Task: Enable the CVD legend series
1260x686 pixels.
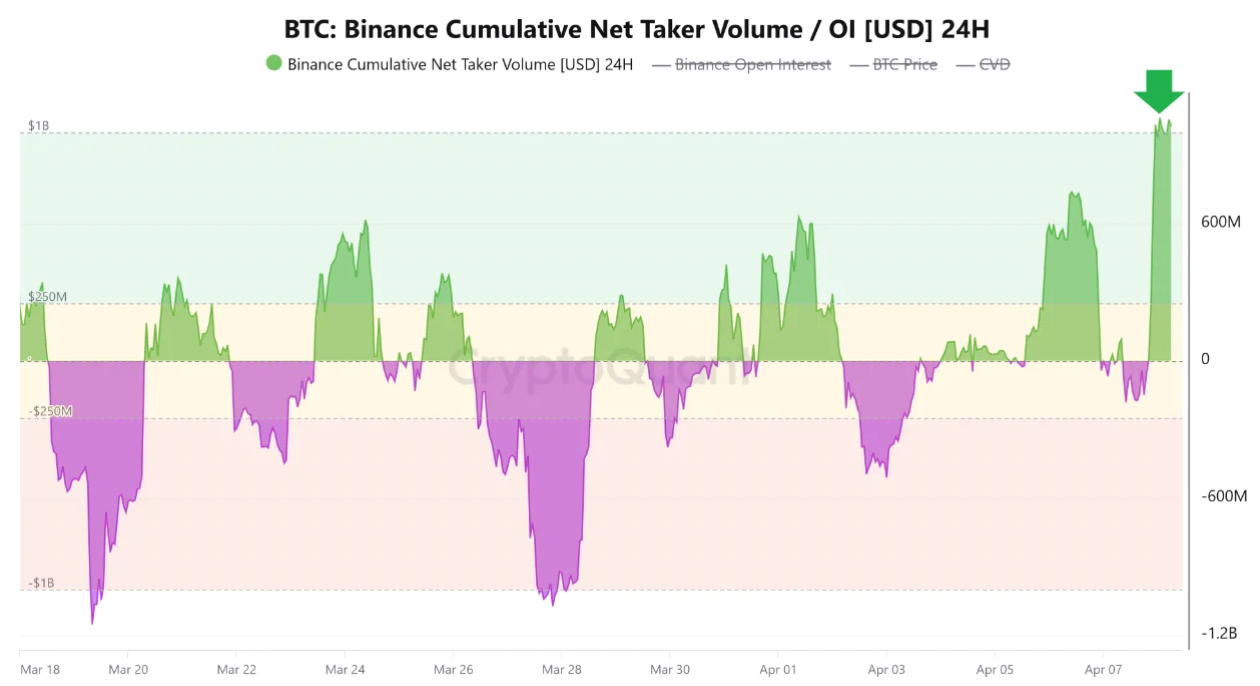Action: coord(994,65)
